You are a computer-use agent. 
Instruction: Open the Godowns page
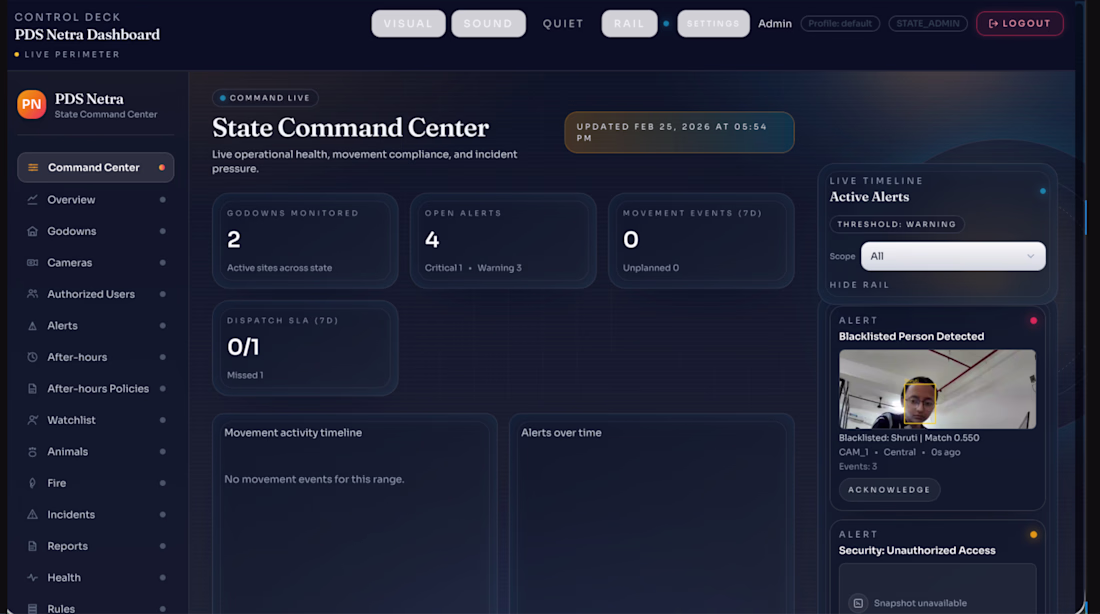click(95, 232)
